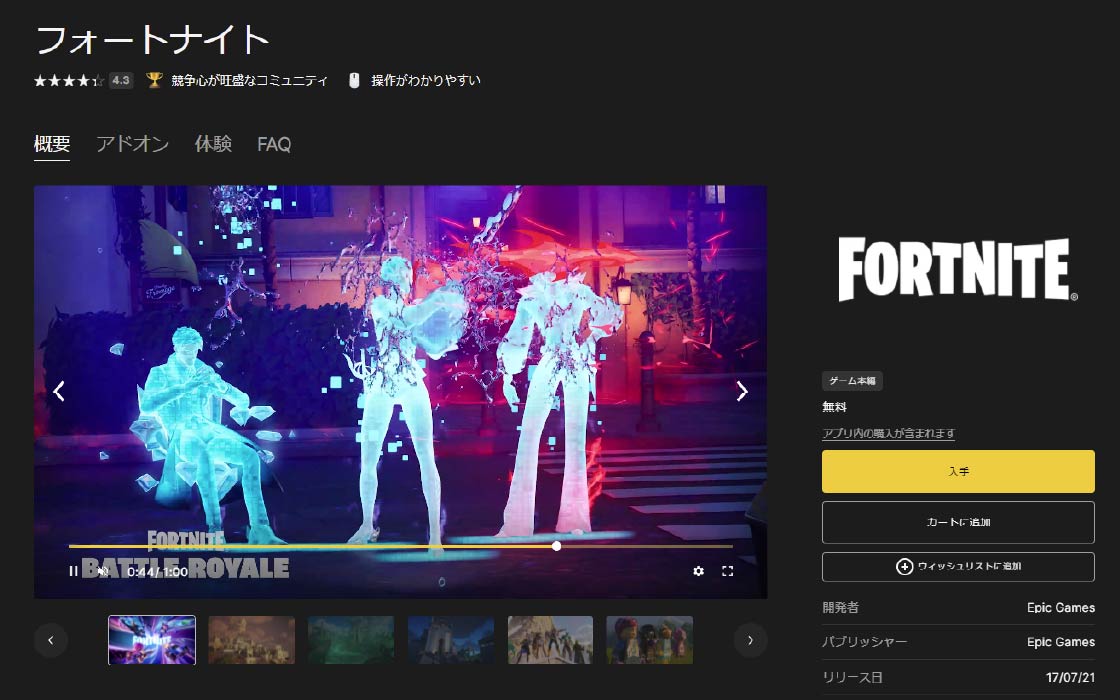Select the brown desert-toned thumbnail
This screenshot has height=700, width=1120.
click(x=251, y=640)
